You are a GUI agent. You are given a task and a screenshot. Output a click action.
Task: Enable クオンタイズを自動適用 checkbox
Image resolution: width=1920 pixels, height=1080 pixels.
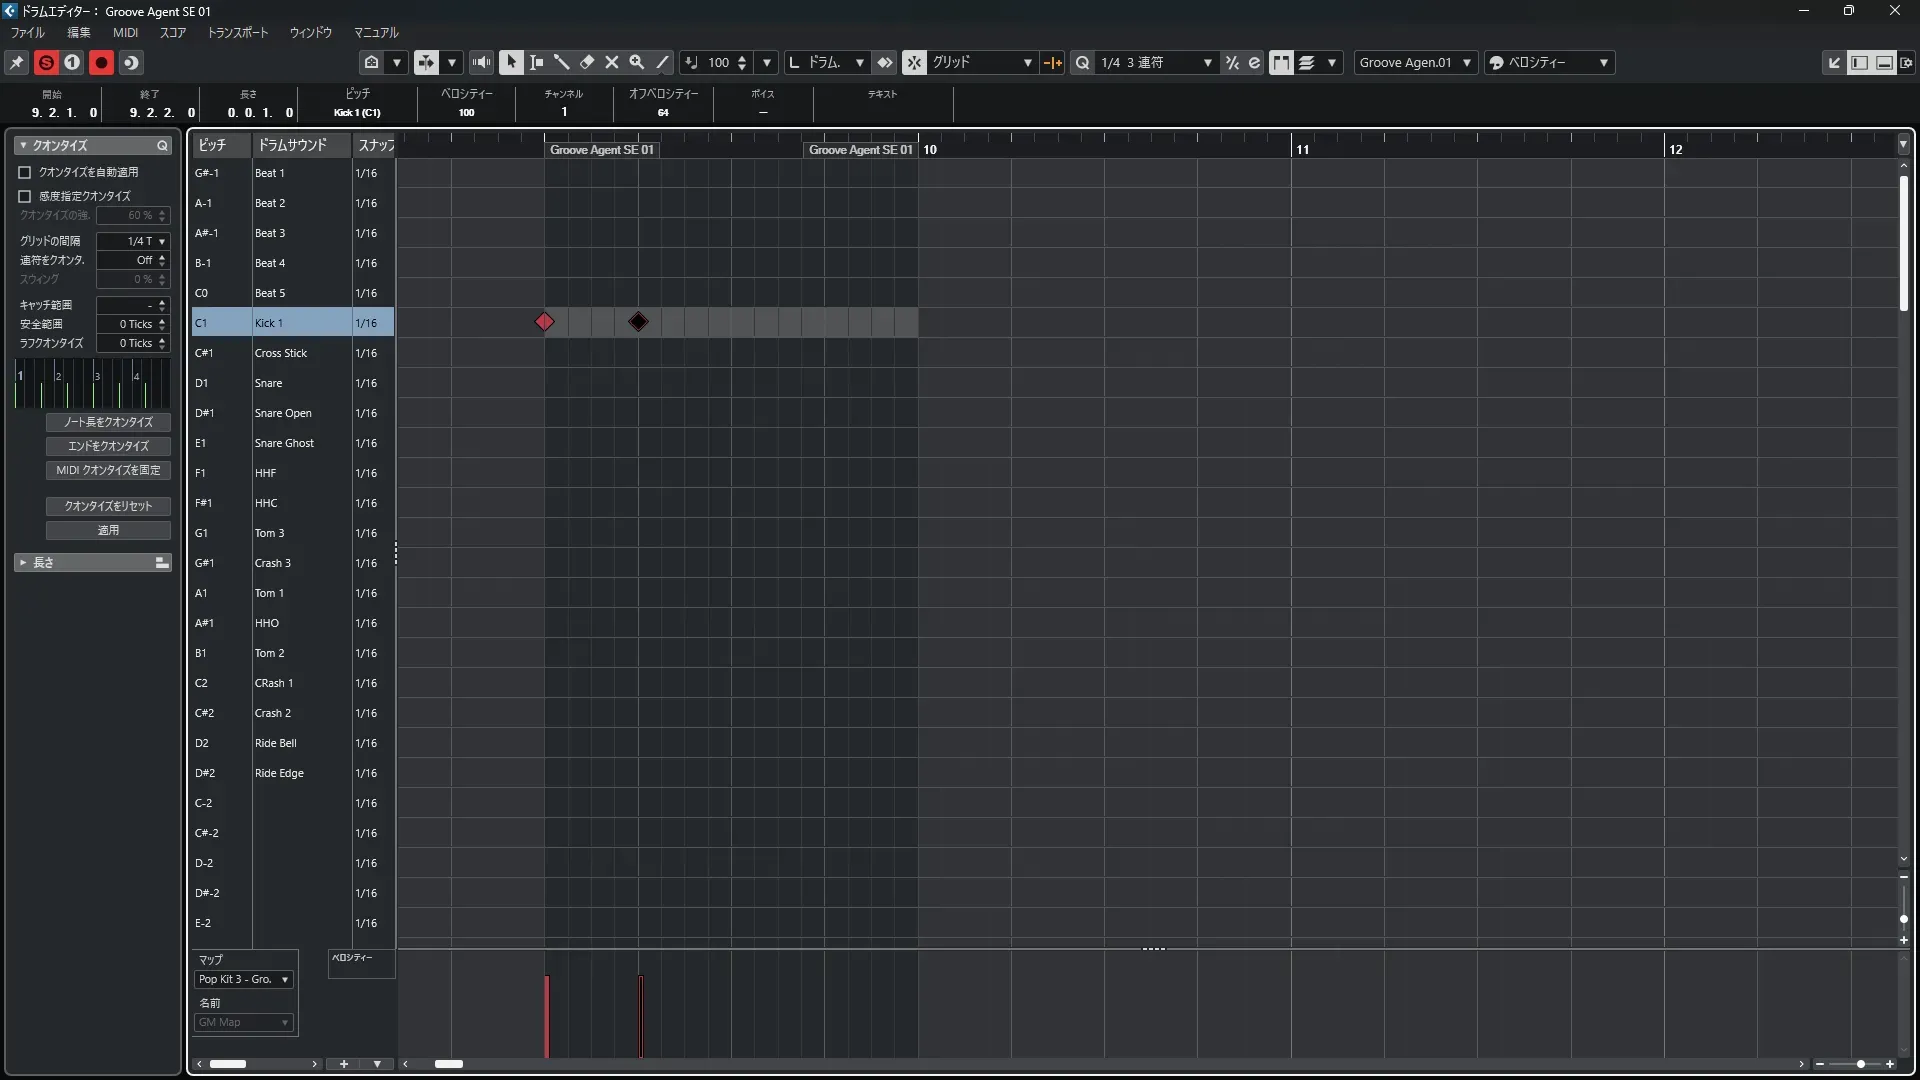pyautogui.click(x=25, y=172)
